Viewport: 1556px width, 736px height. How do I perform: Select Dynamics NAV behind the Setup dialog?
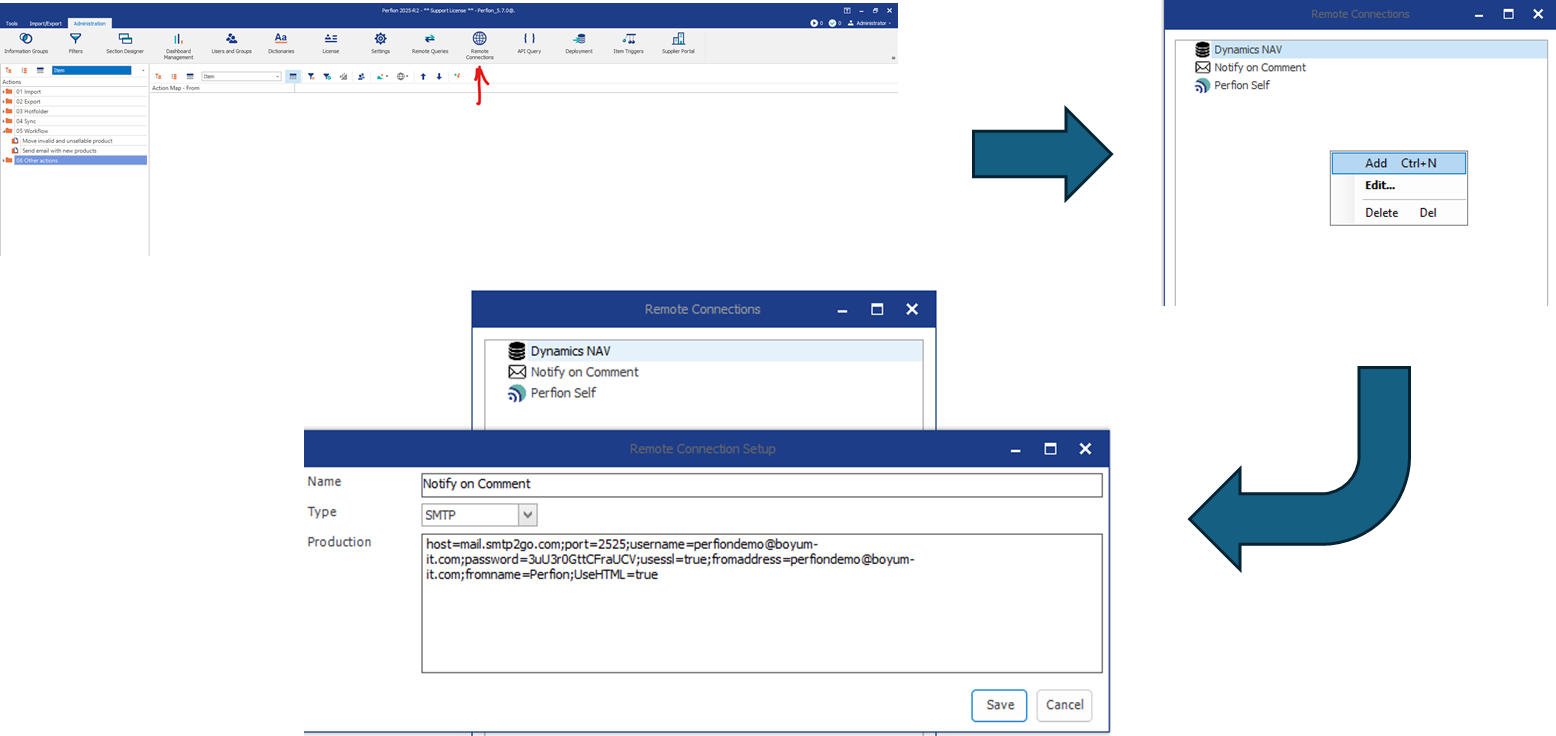[x=704, y=351]
